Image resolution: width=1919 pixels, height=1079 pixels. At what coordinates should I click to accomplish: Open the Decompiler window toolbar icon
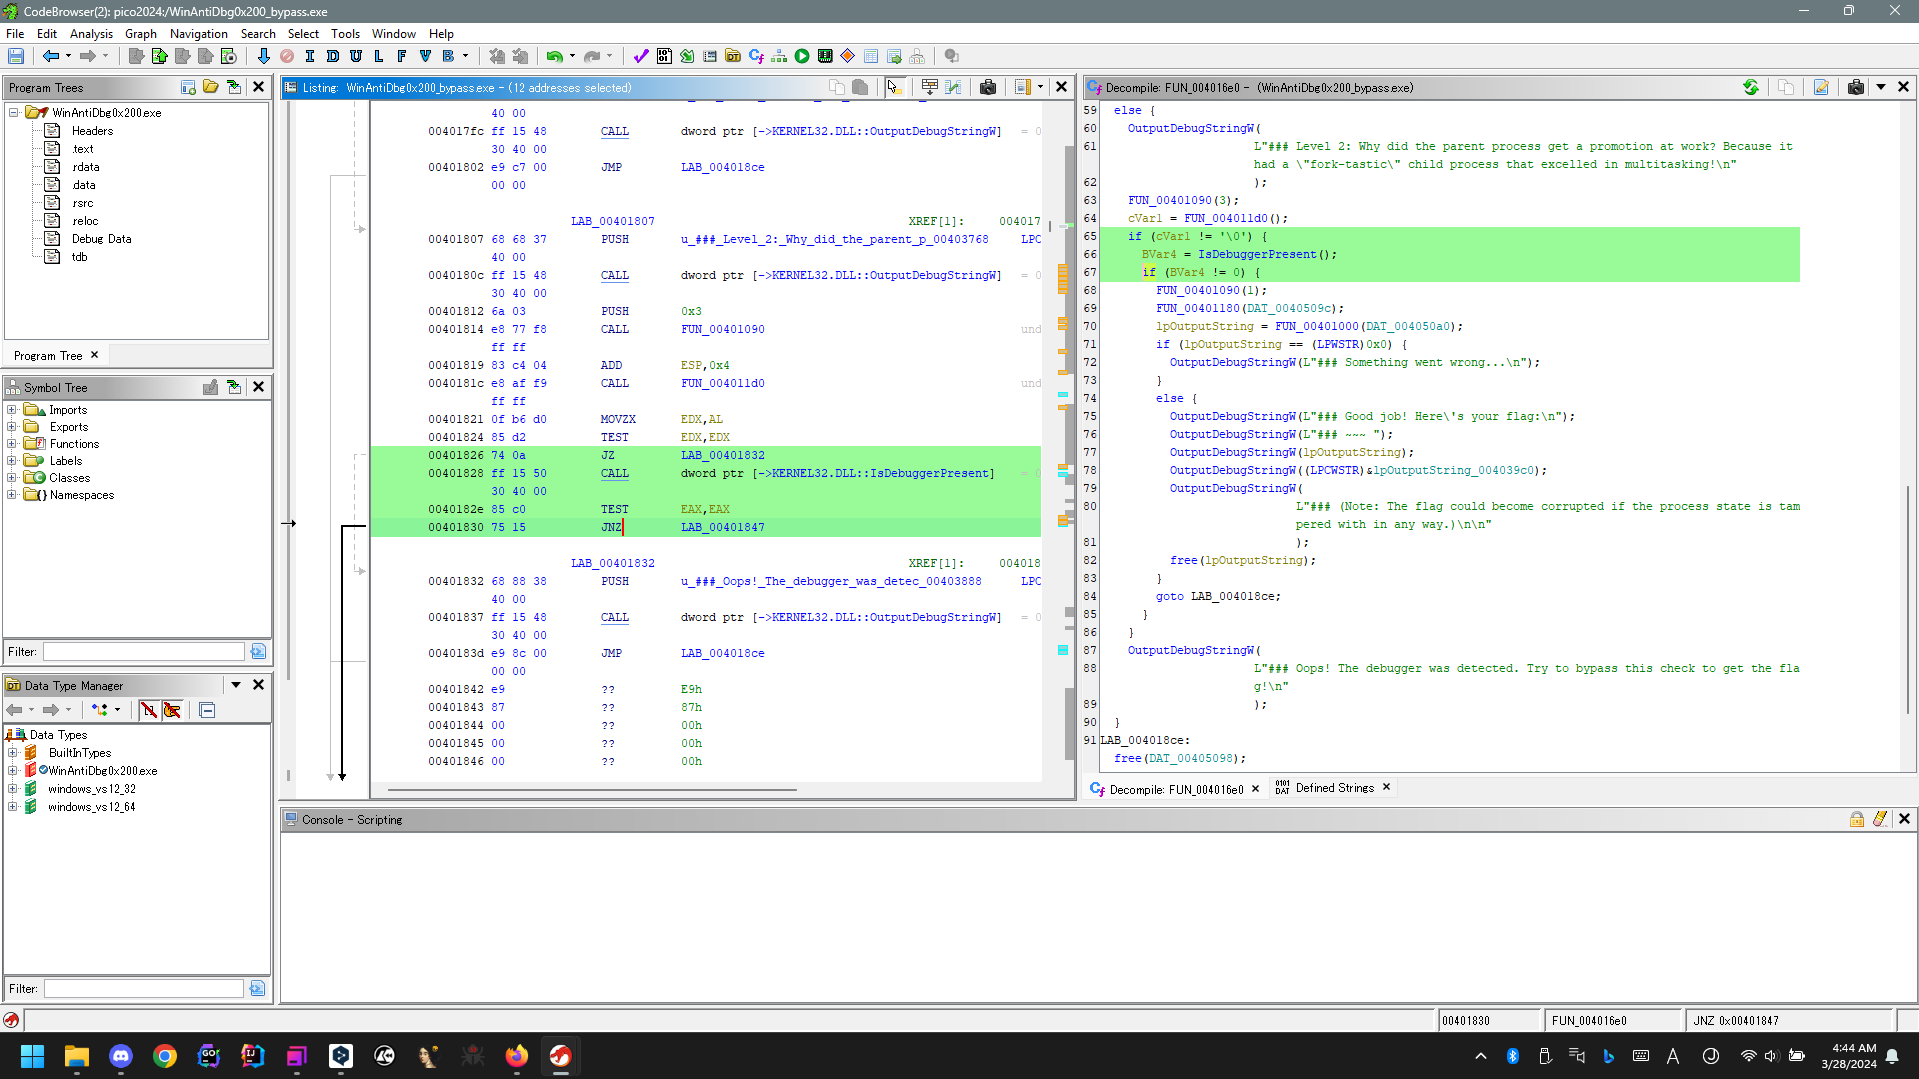[756, 56]
